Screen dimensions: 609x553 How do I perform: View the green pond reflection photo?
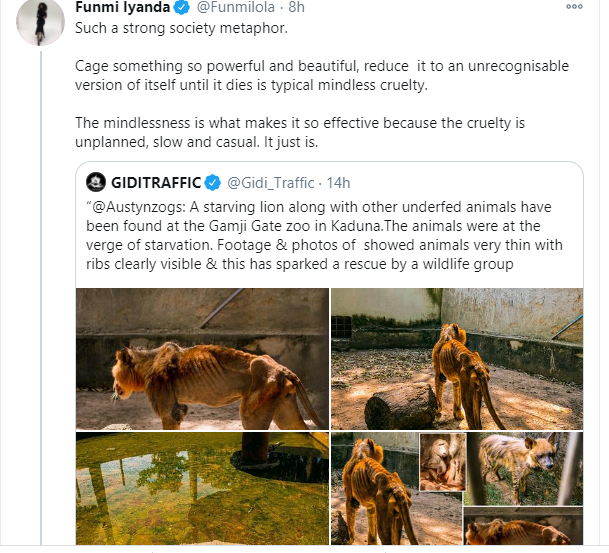coord(202,489)
